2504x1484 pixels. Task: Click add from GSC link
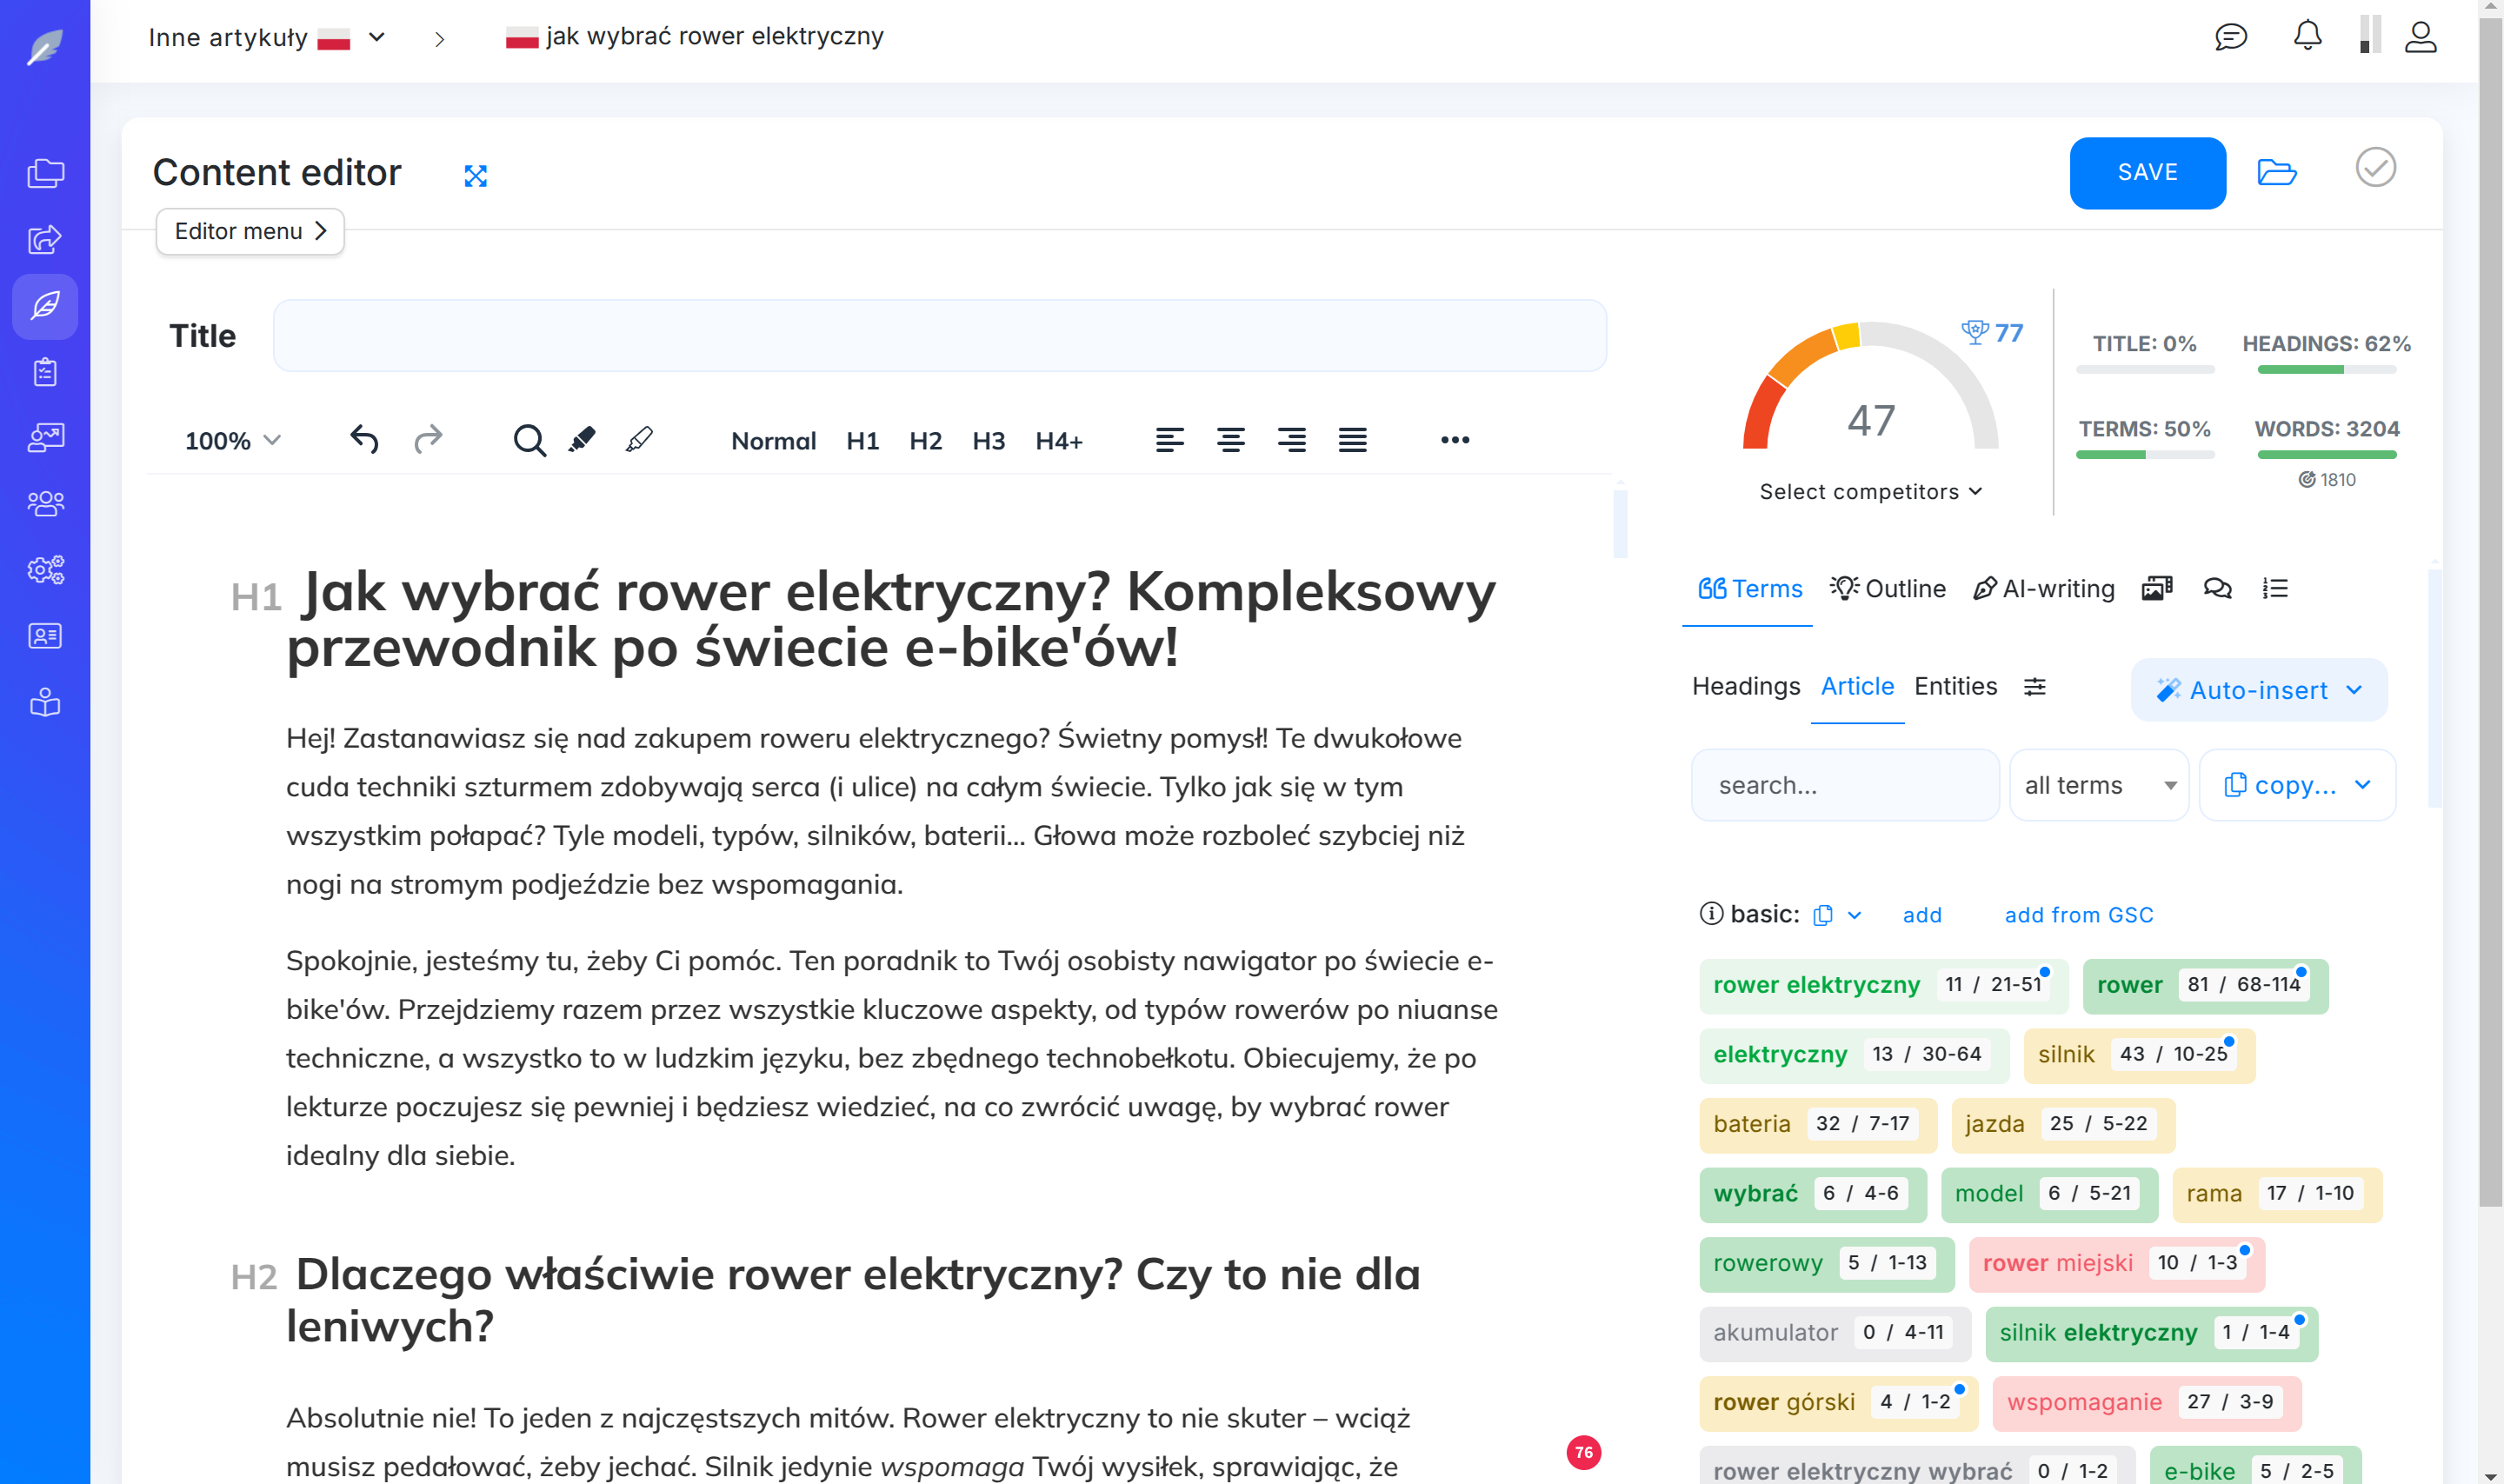[2078, 915]
